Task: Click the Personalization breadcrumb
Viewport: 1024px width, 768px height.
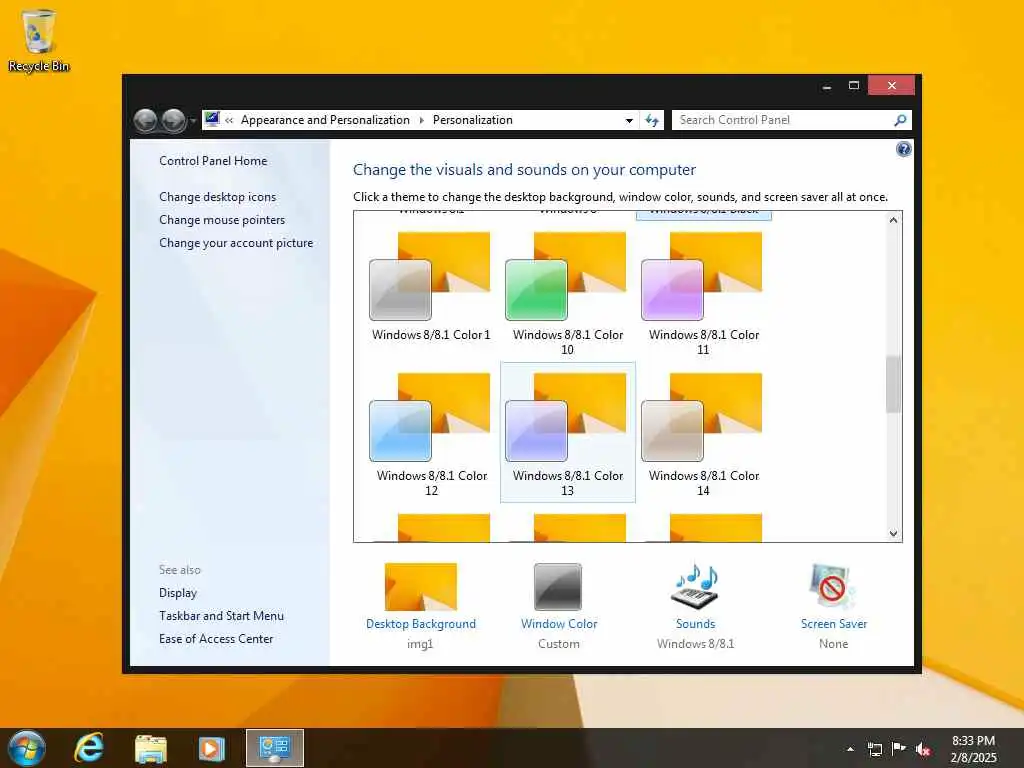Action: pyautogui.click(x=473, y=120)
